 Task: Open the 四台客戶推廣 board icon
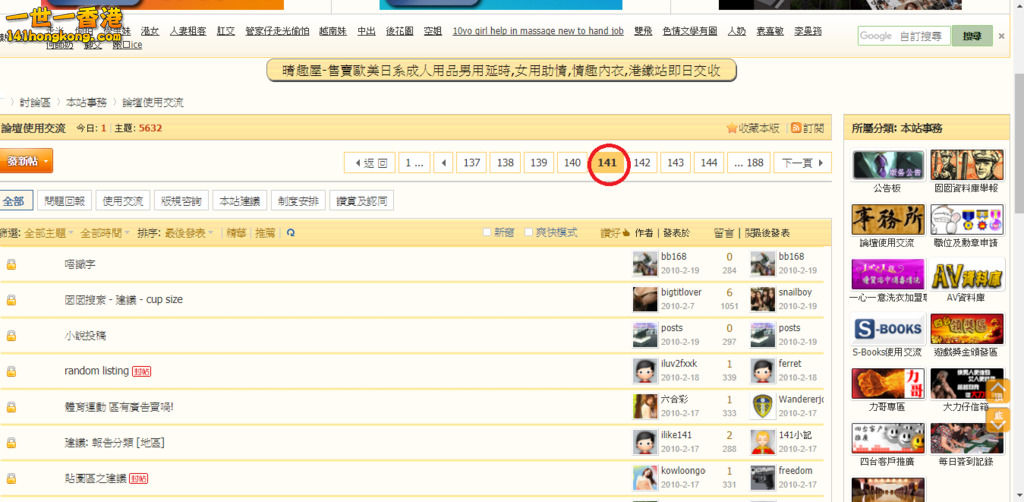(x=888, y=439)
